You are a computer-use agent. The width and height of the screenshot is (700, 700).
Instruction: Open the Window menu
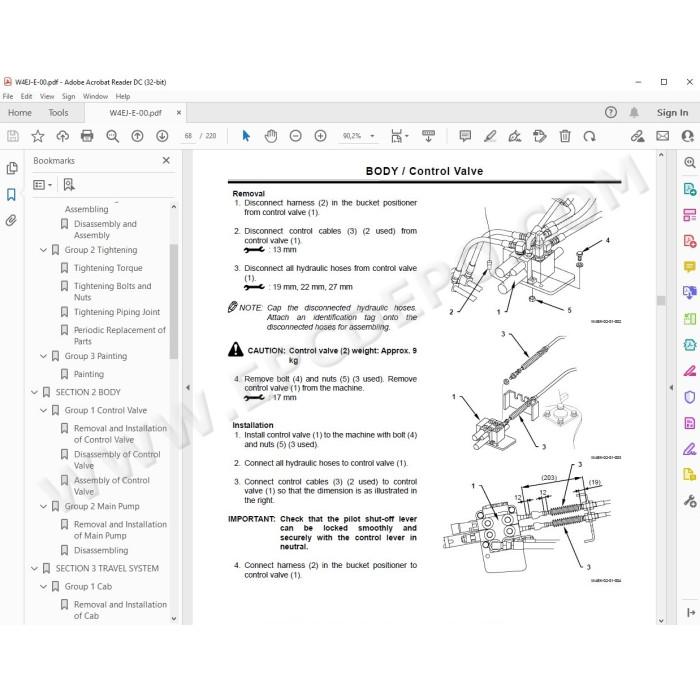pyautogui.click(x=96, y=96)
